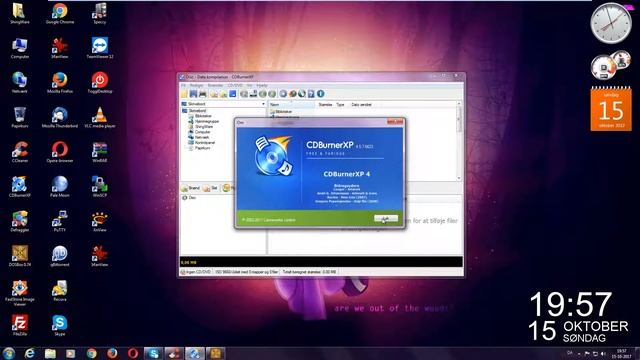
Task: Click the Slet button
Action: pyautogui.click(x=211, y=188)
